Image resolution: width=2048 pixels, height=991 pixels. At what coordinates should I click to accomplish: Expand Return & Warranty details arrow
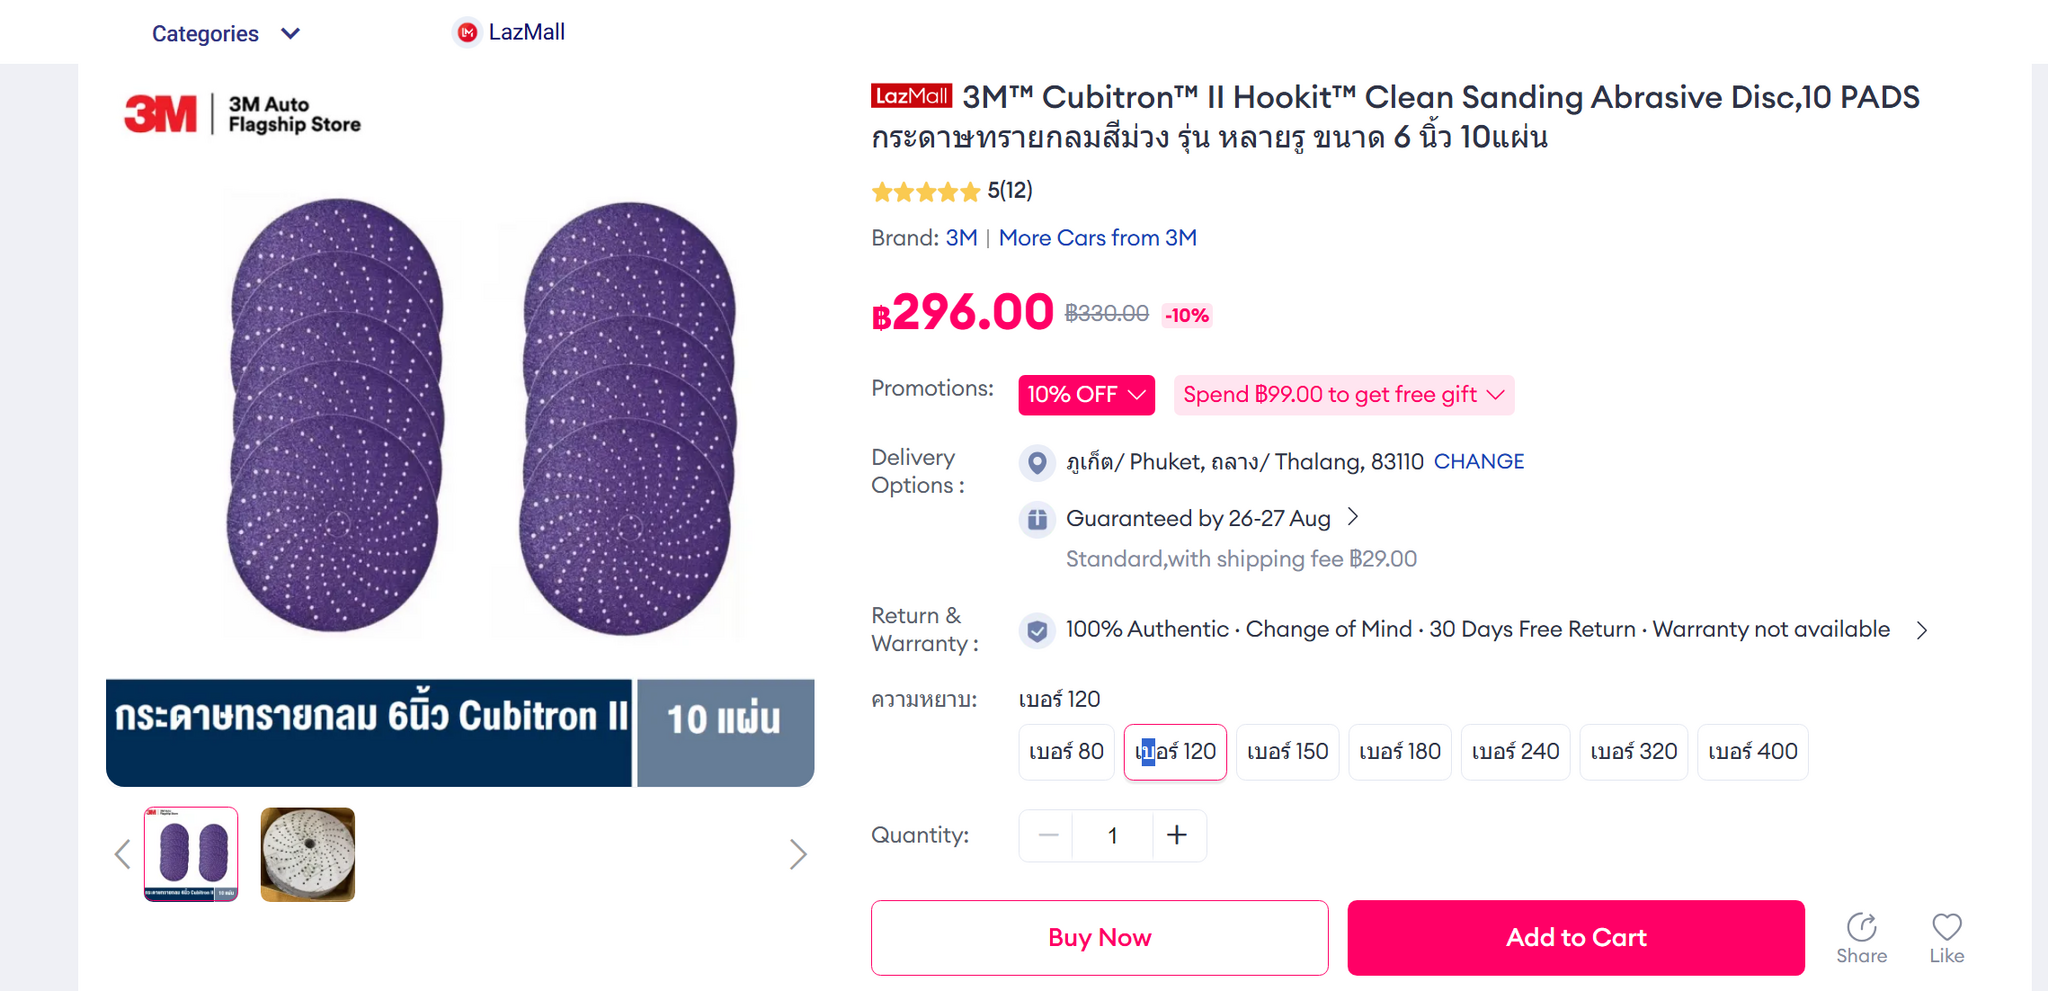pyautogui.click(x=1921, y=630)
